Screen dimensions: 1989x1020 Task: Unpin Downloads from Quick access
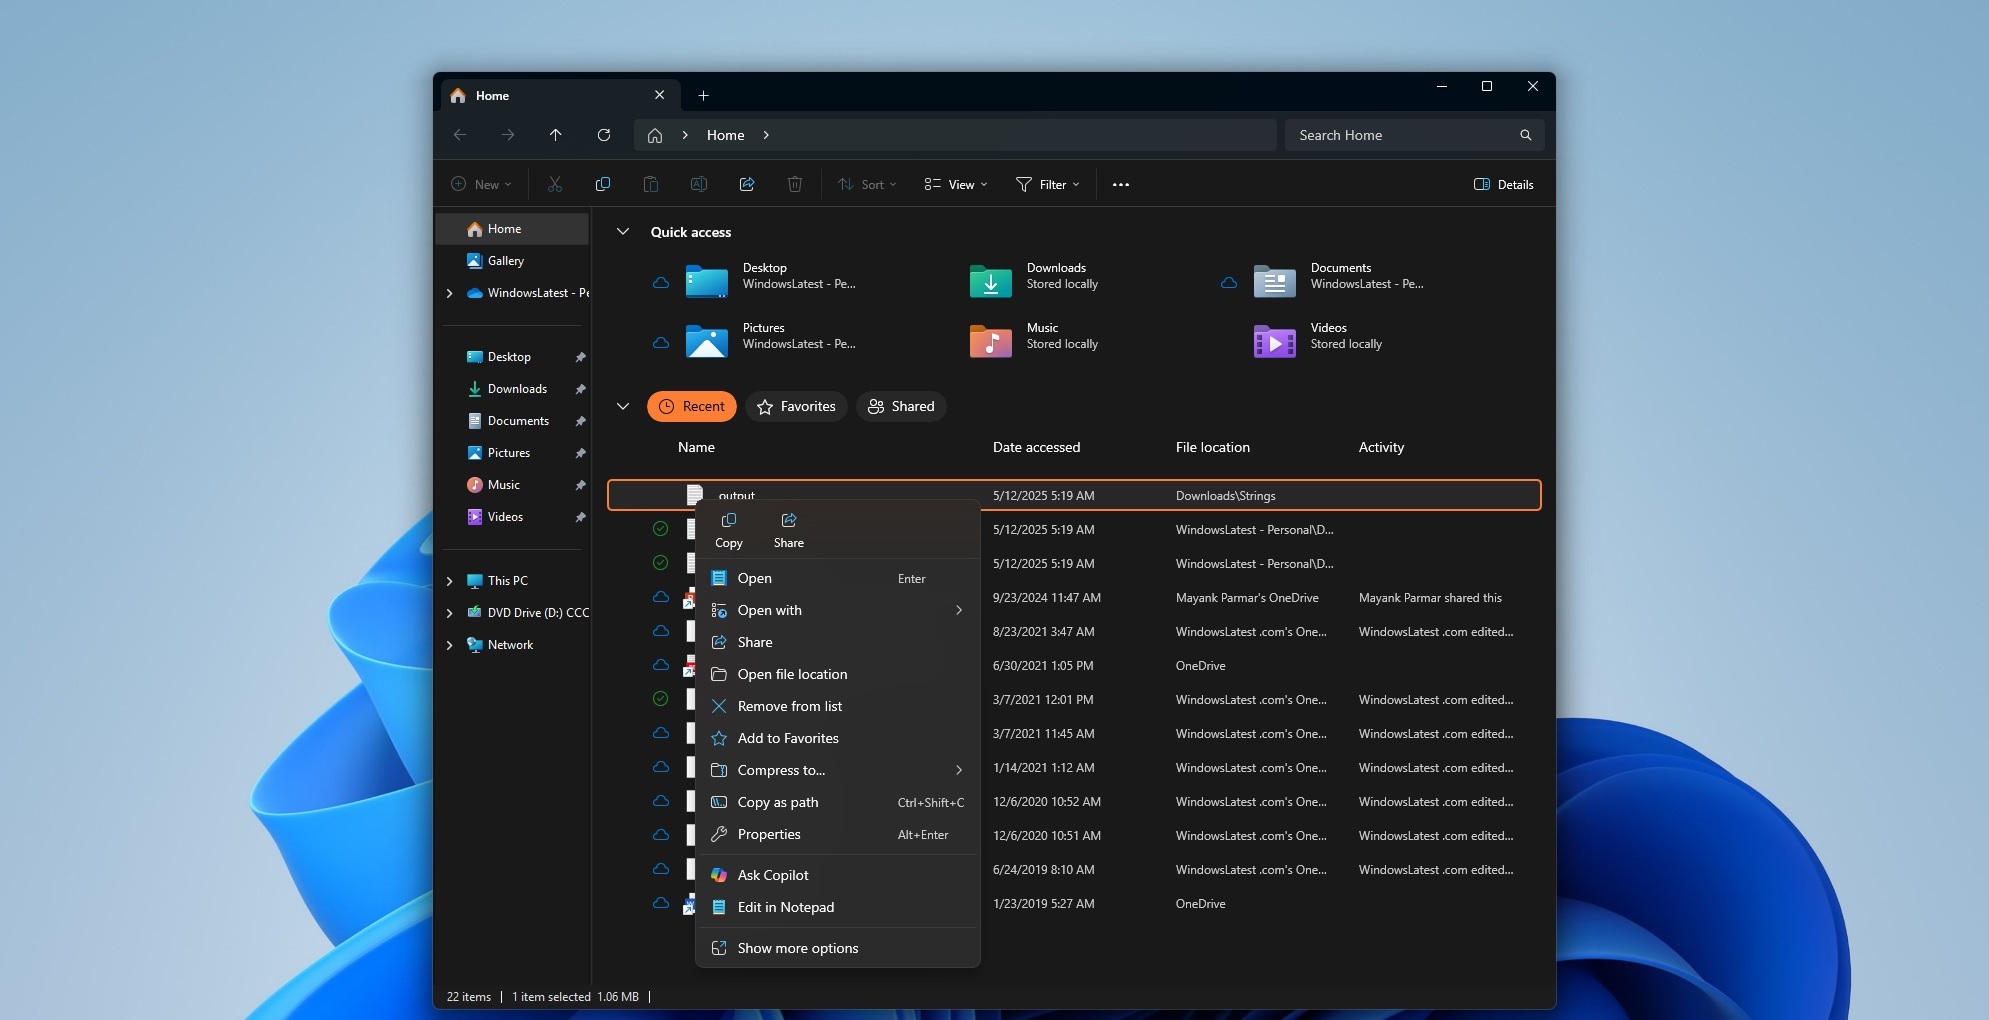(x=580, y=389)
